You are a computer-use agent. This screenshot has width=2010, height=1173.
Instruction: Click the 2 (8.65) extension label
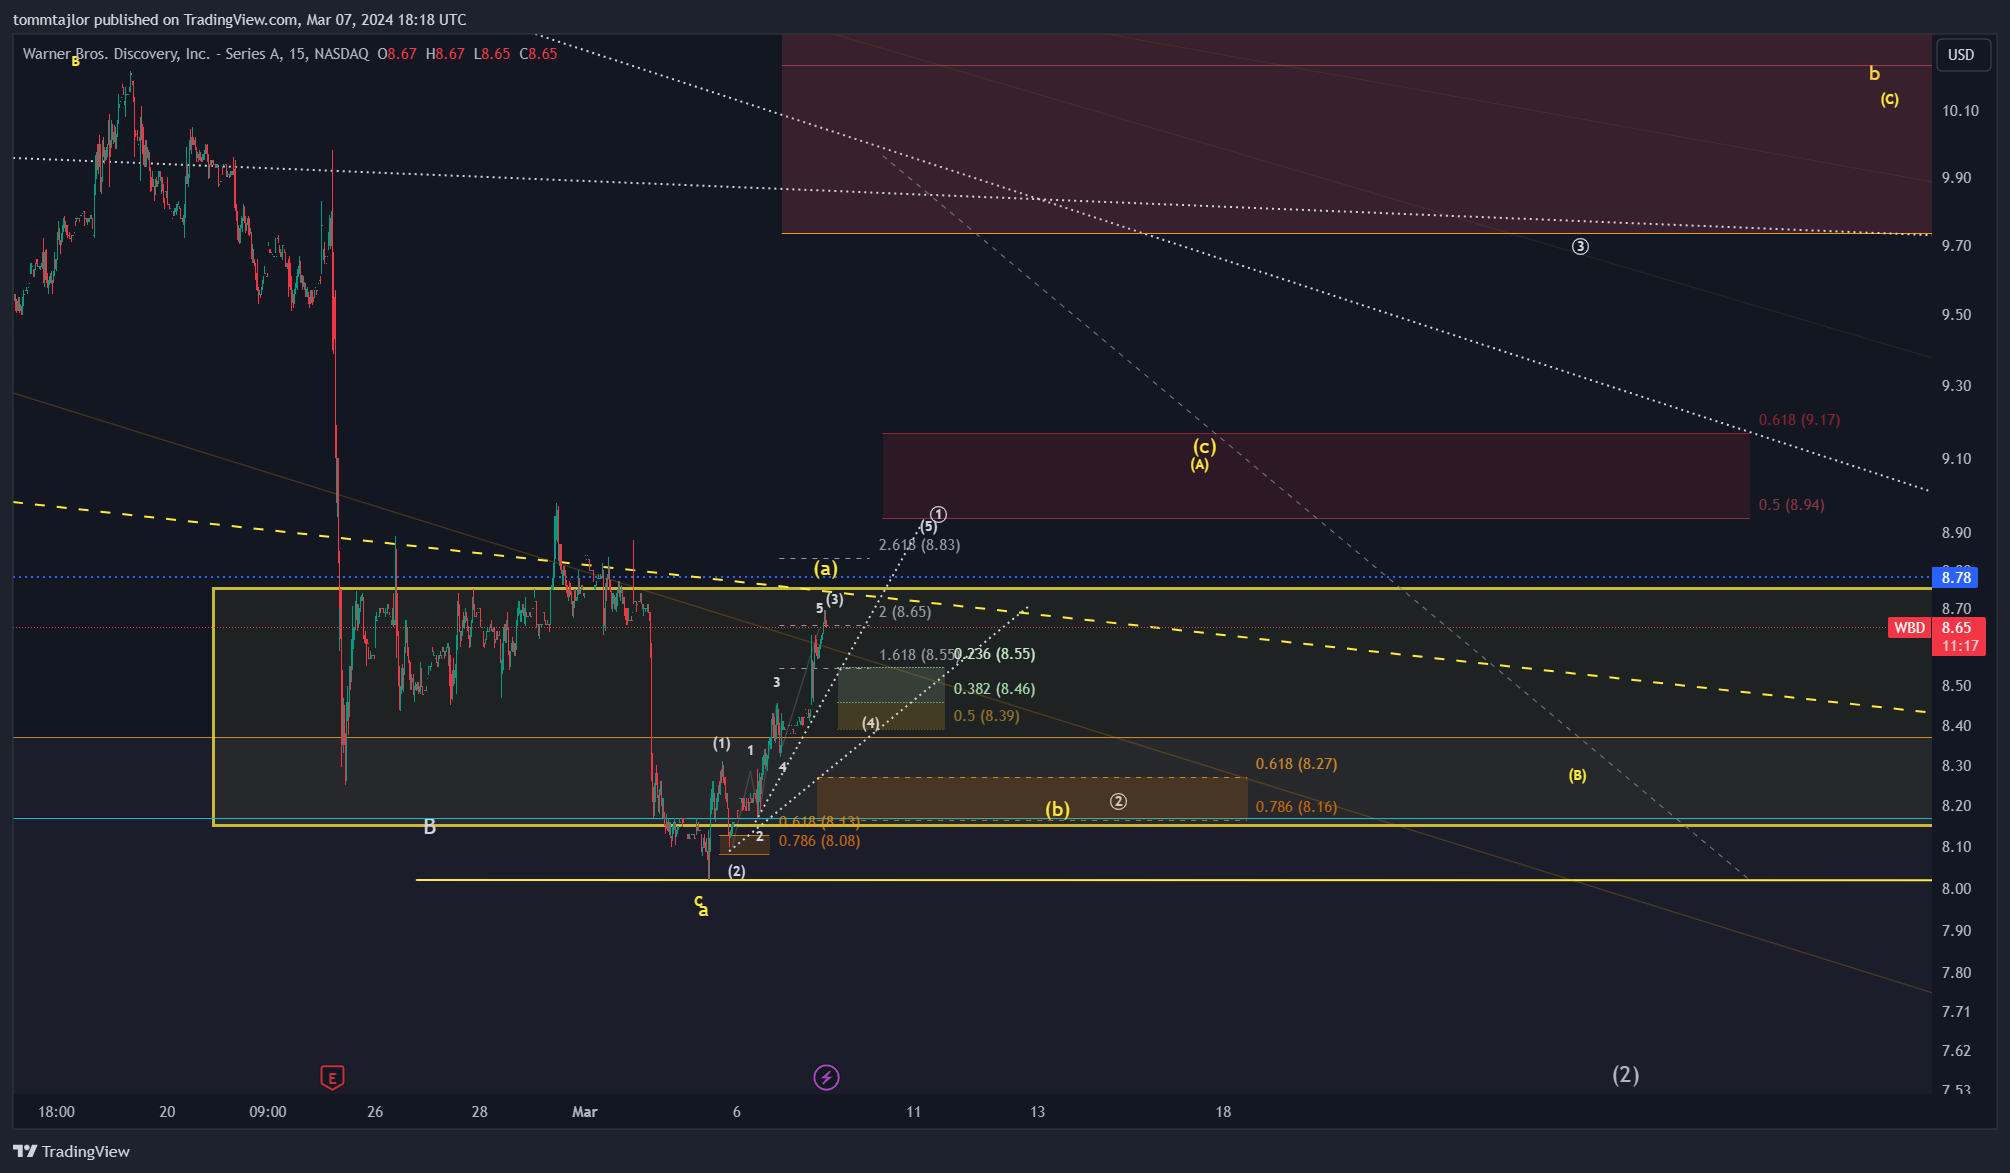pyautogui.click(x=904, y=612)
